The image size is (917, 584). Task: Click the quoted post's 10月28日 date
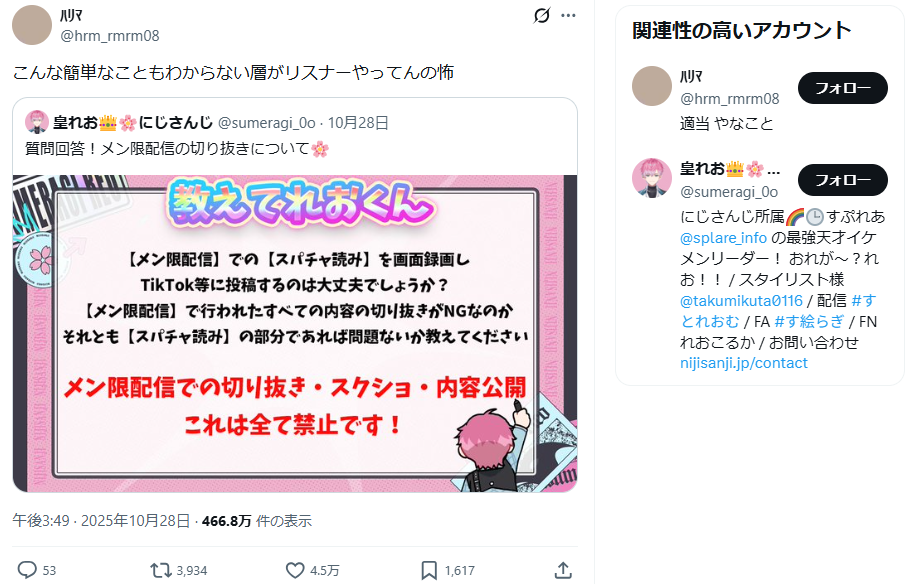pyautogui.click(x=358, y=123)
